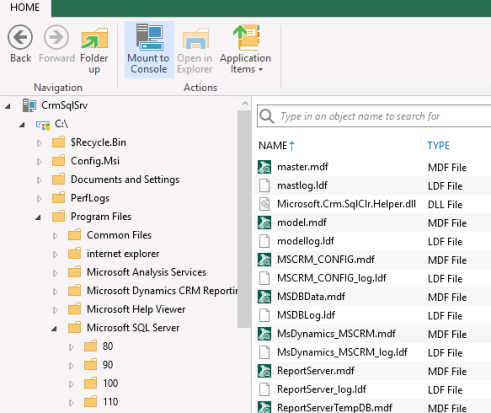The height and width of the screenshot is (413, 491).
Task: Click the Folder up icon
Action: coord(94,38)
